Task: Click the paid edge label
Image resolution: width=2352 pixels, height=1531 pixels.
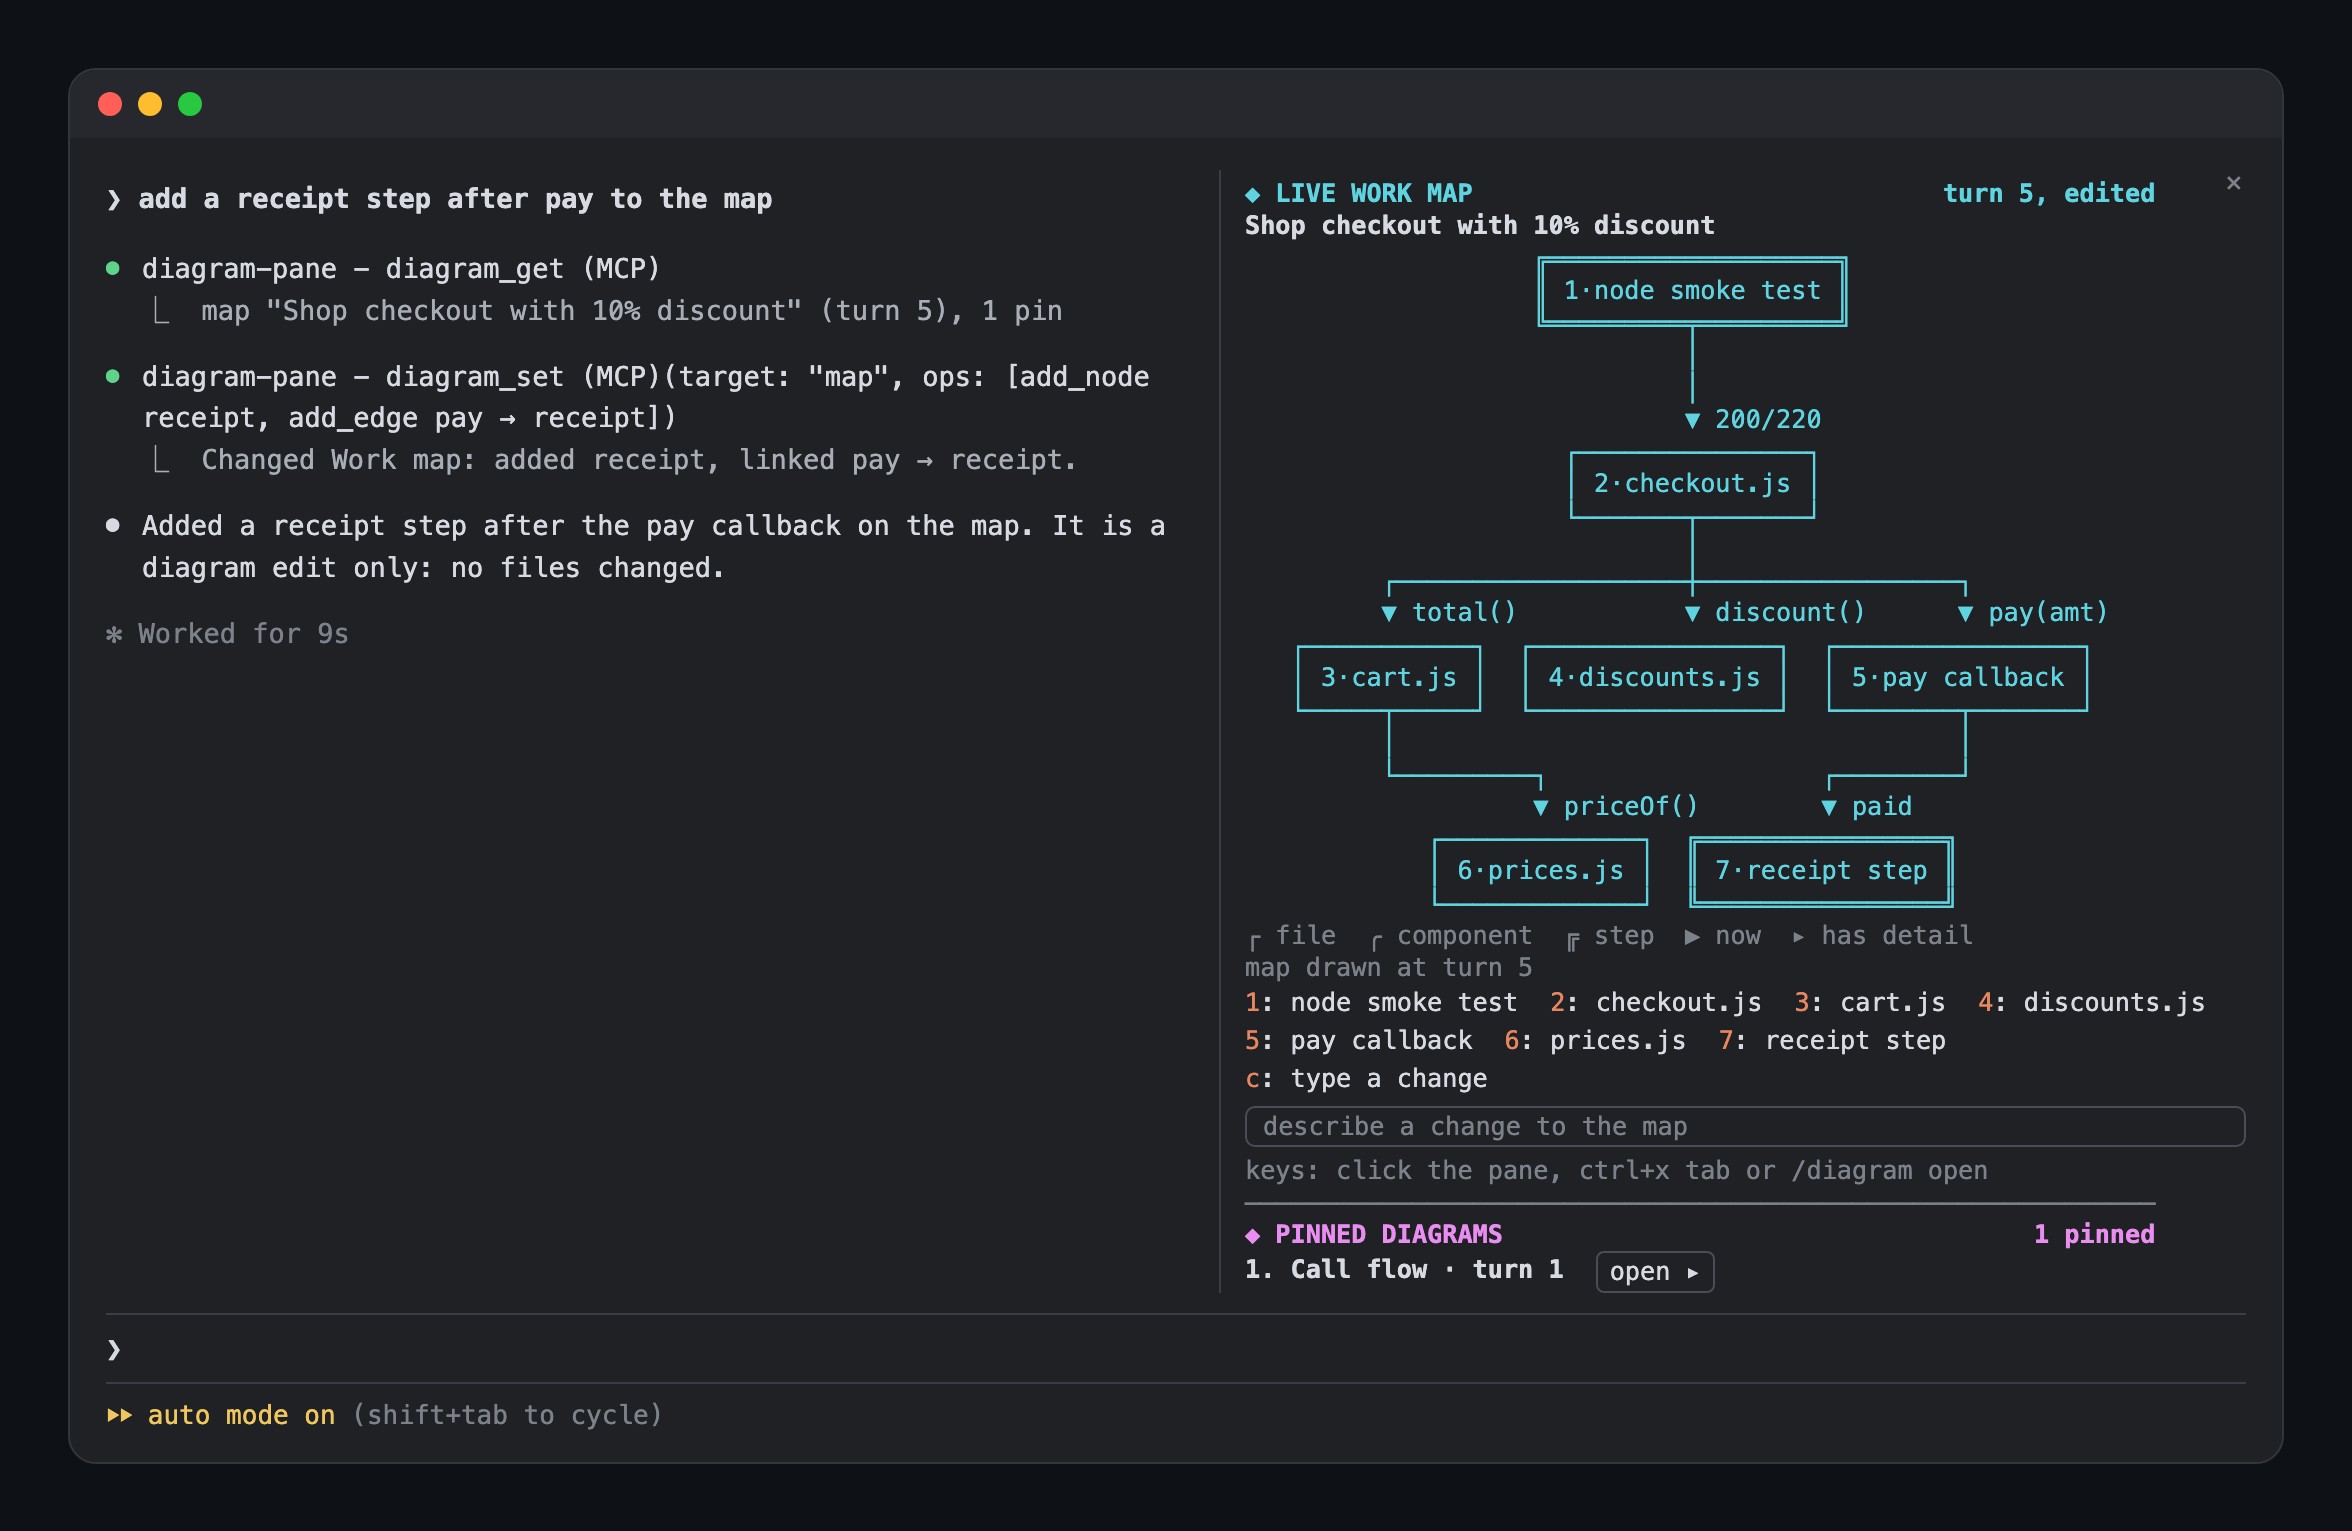Action: pos(1881,806)
